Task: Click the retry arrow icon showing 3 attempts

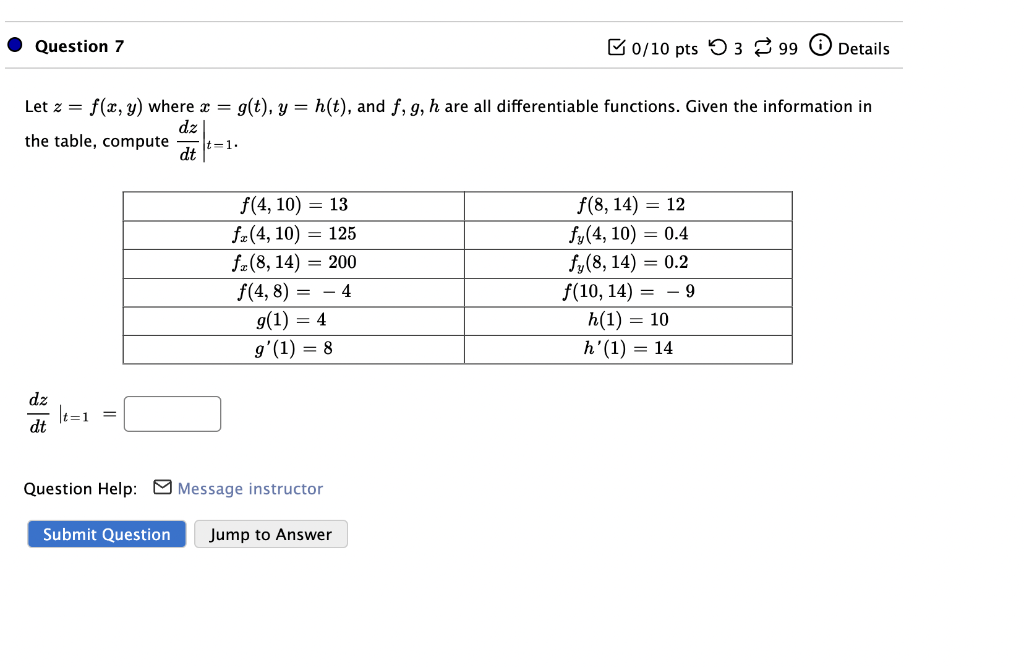Action: (x=718, y=46)
